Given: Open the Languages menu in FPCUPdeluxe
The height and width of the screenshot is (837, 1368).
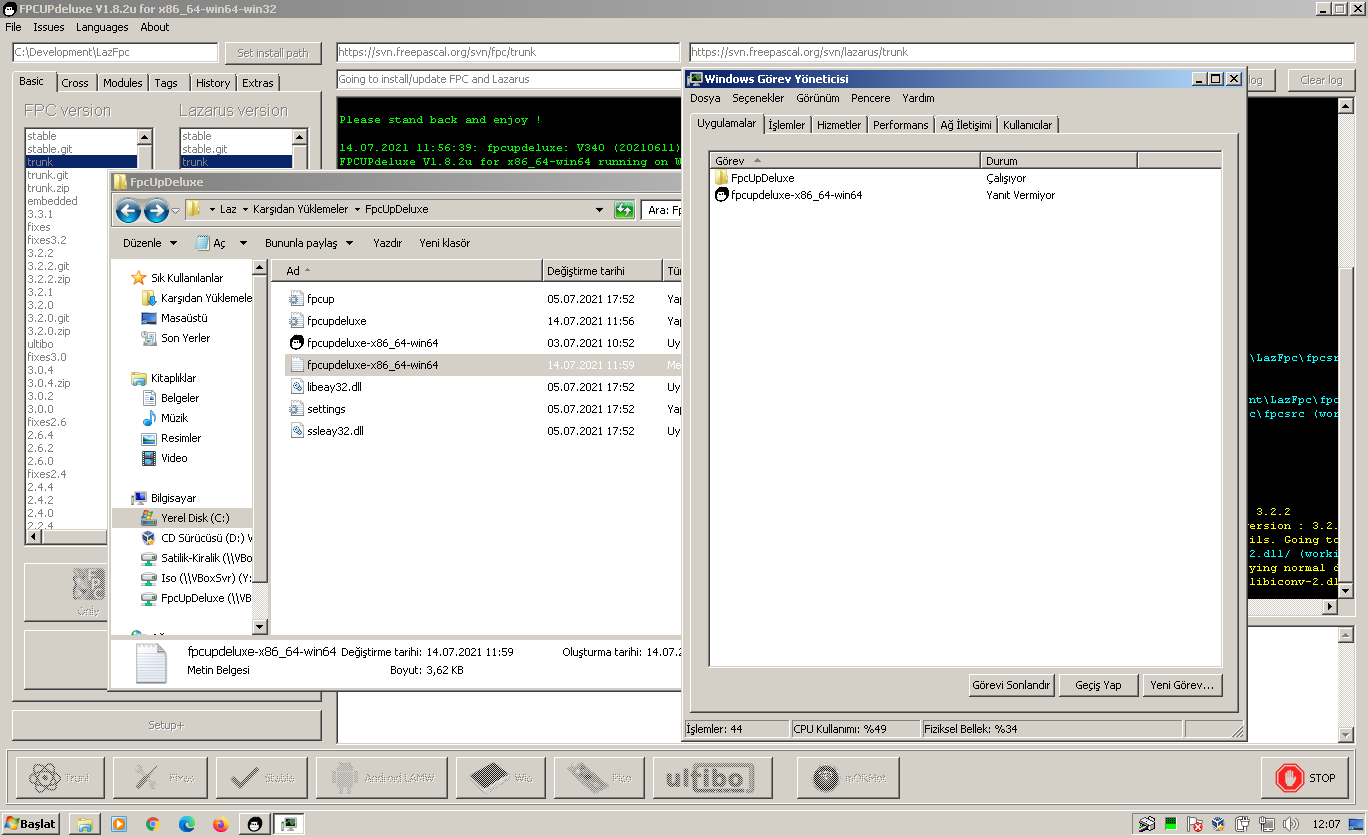Looking at the screenshot, I should tap(101, 27).
